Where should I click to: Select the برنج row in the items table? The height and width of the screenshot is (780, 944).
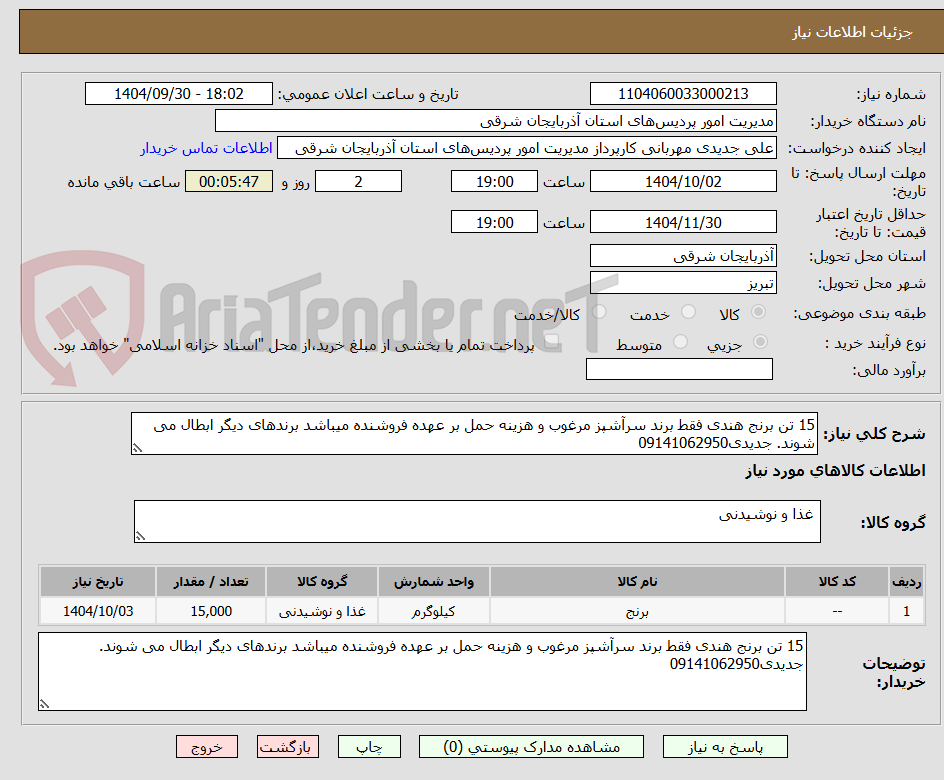pos(470,611)
